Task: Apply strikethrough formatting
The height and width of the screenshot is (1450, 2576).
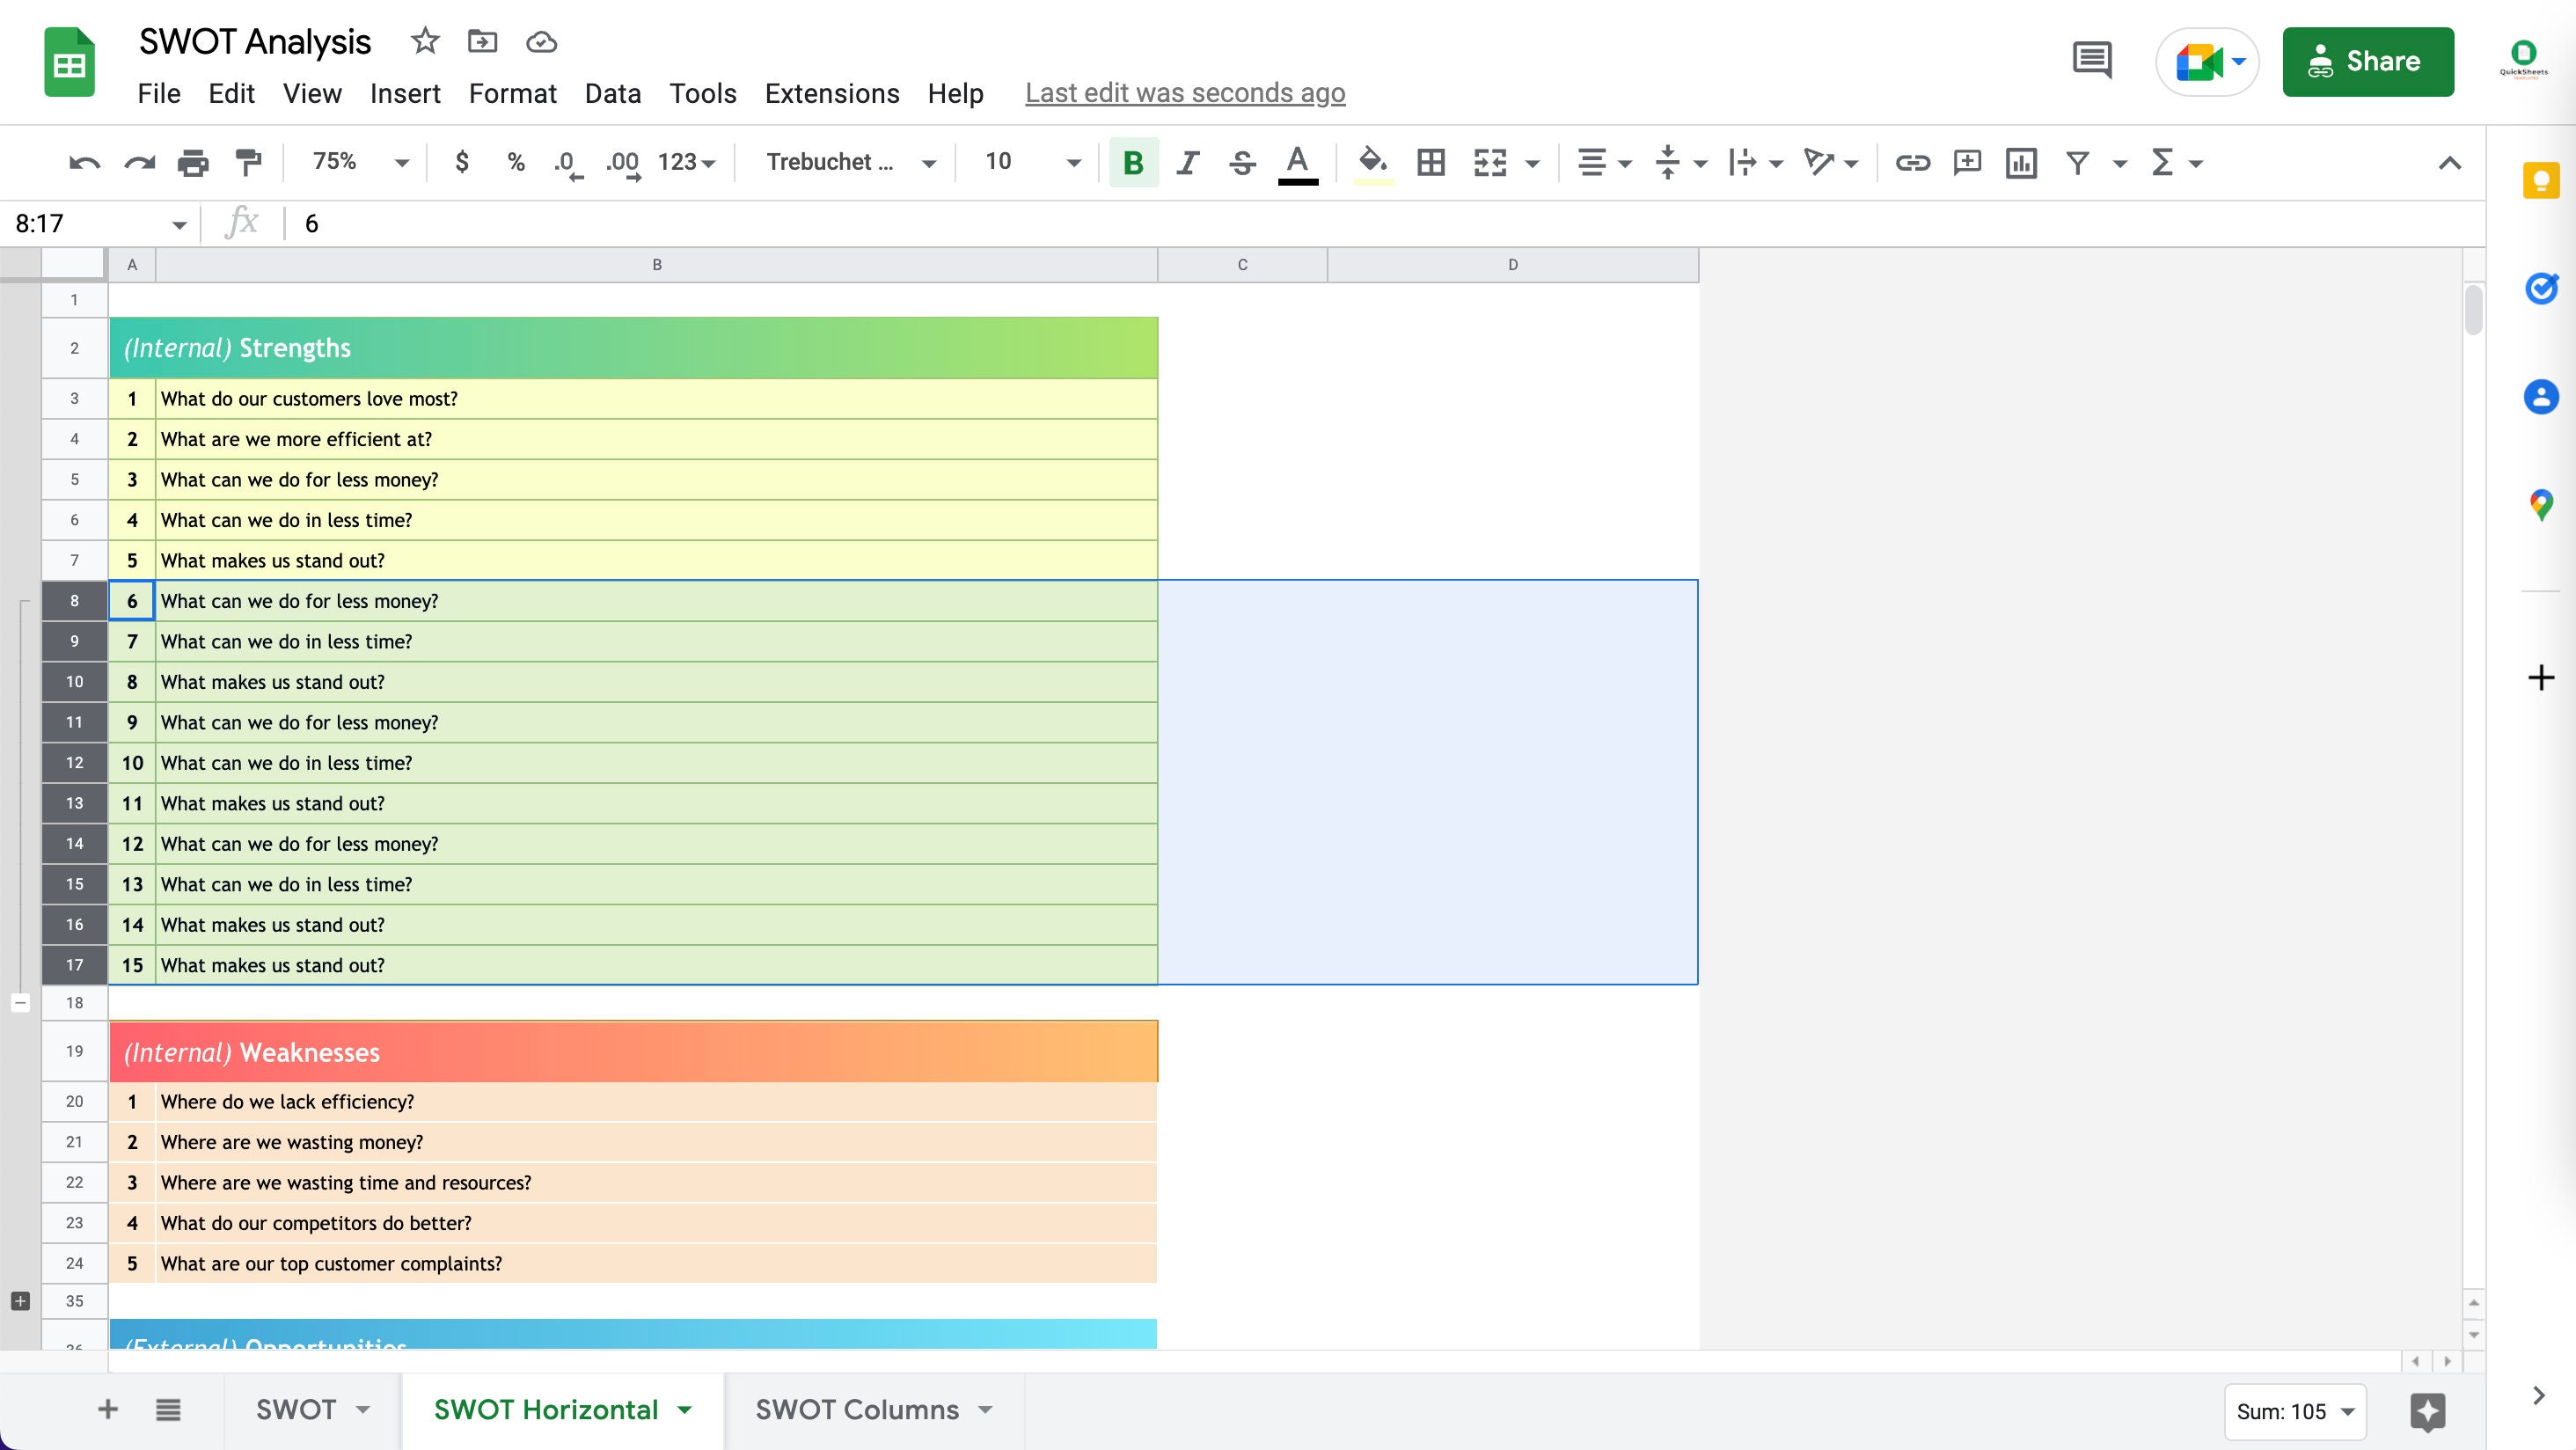Action: click(1242, 162)
